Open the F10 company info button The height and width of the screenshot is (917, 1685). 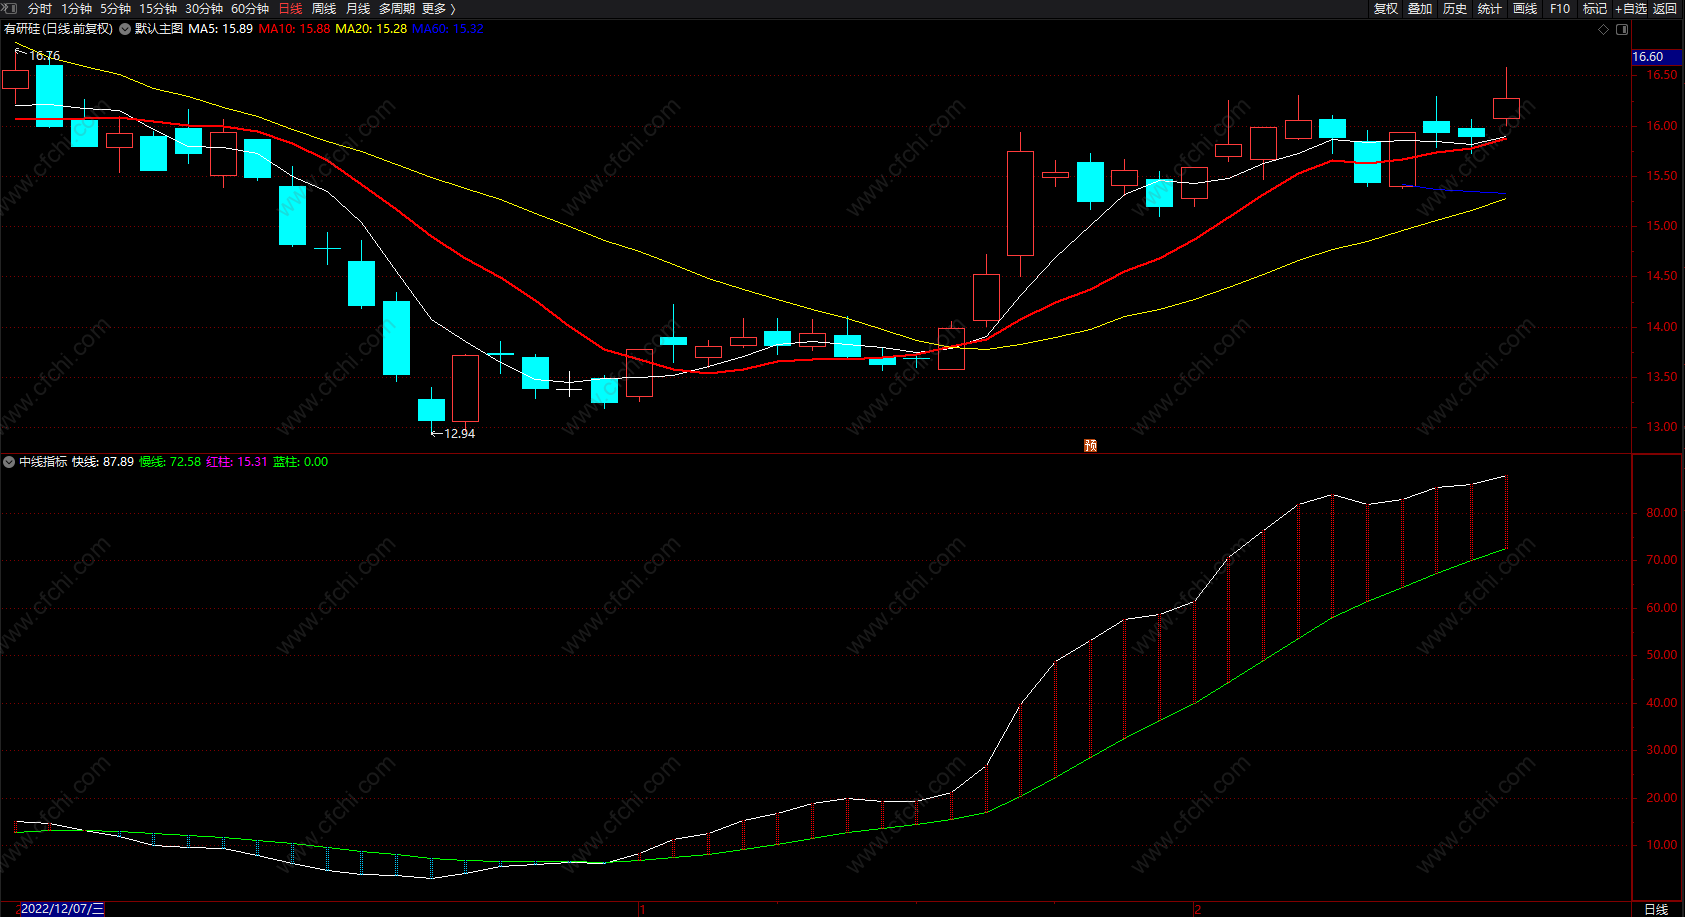pos(1560,8)
